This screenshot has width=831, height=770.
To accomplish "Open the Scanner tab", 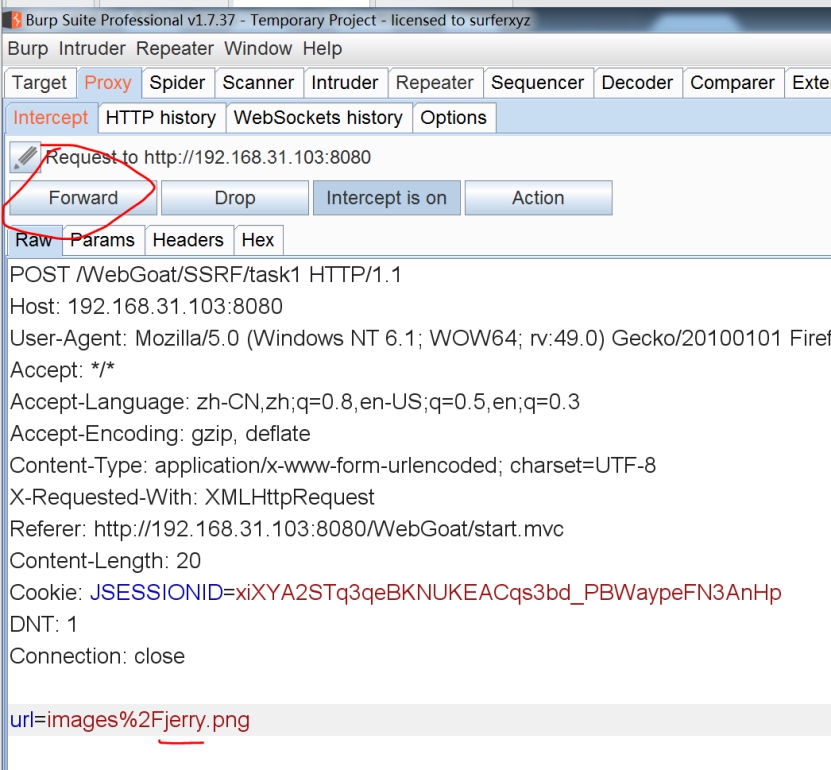I will pos(258,83).
